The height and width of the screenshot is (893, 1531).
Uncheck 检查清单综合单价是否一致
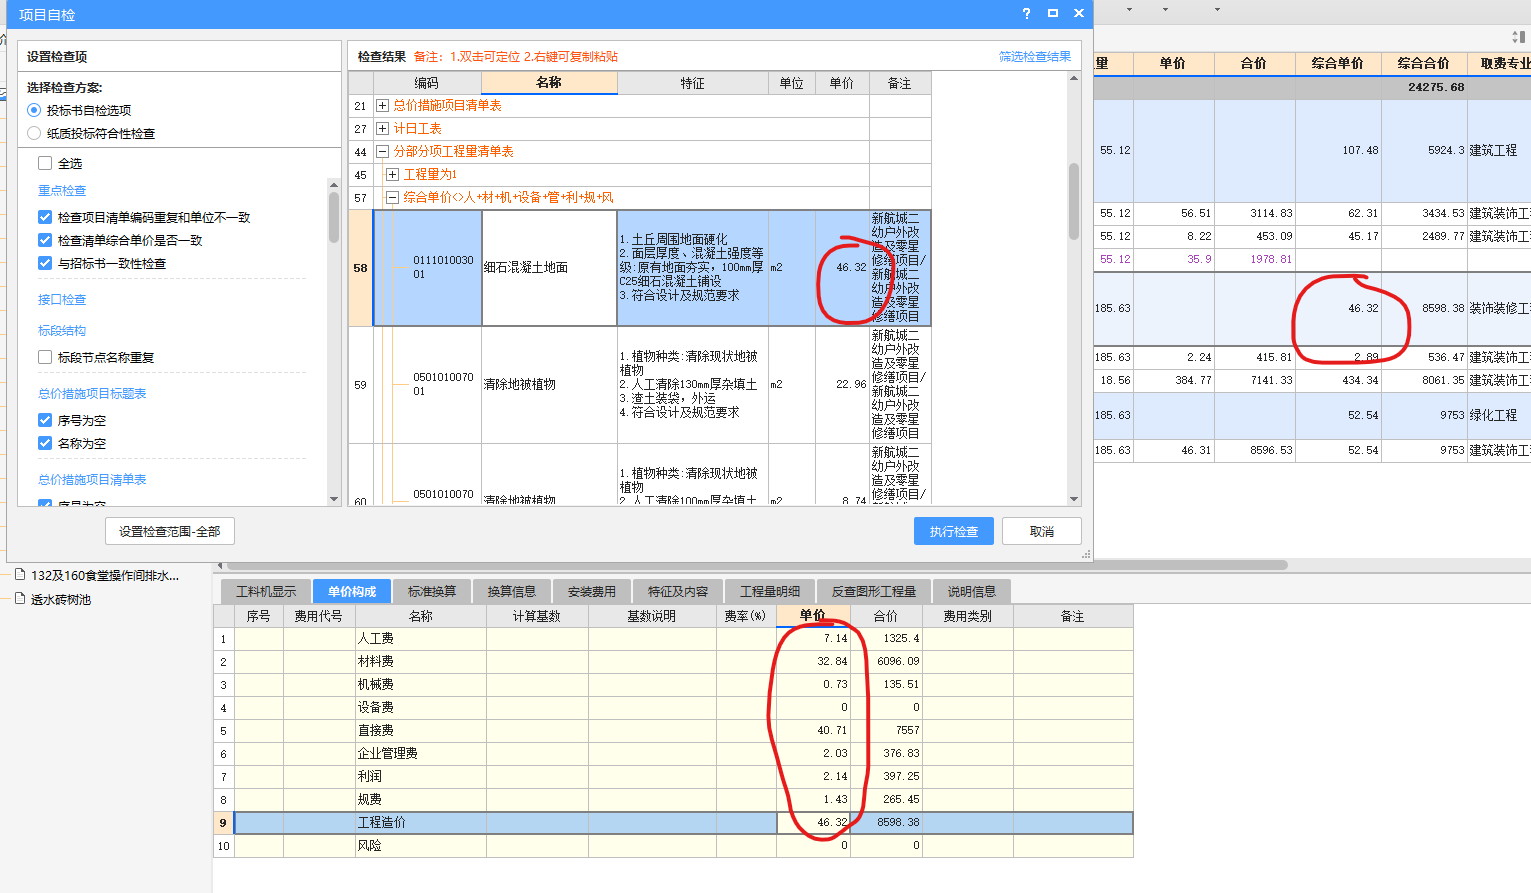pos(45,240)
